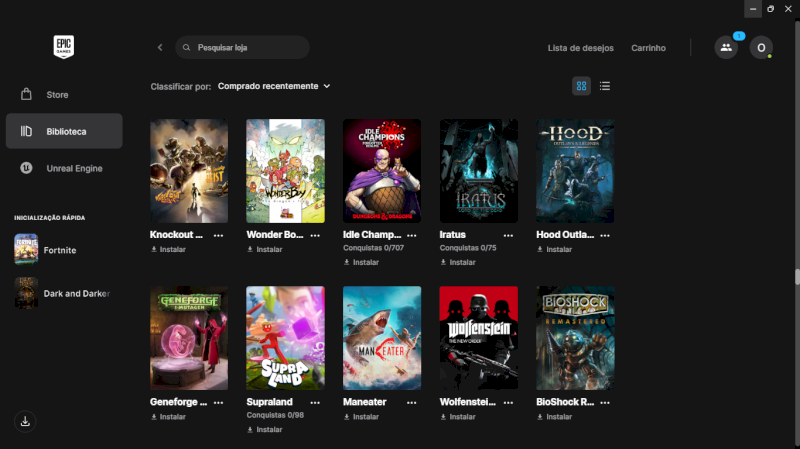Viewport: 800px width, 449px height.
Task: Click the Maneater title text
Action: (x=364, y=402)
